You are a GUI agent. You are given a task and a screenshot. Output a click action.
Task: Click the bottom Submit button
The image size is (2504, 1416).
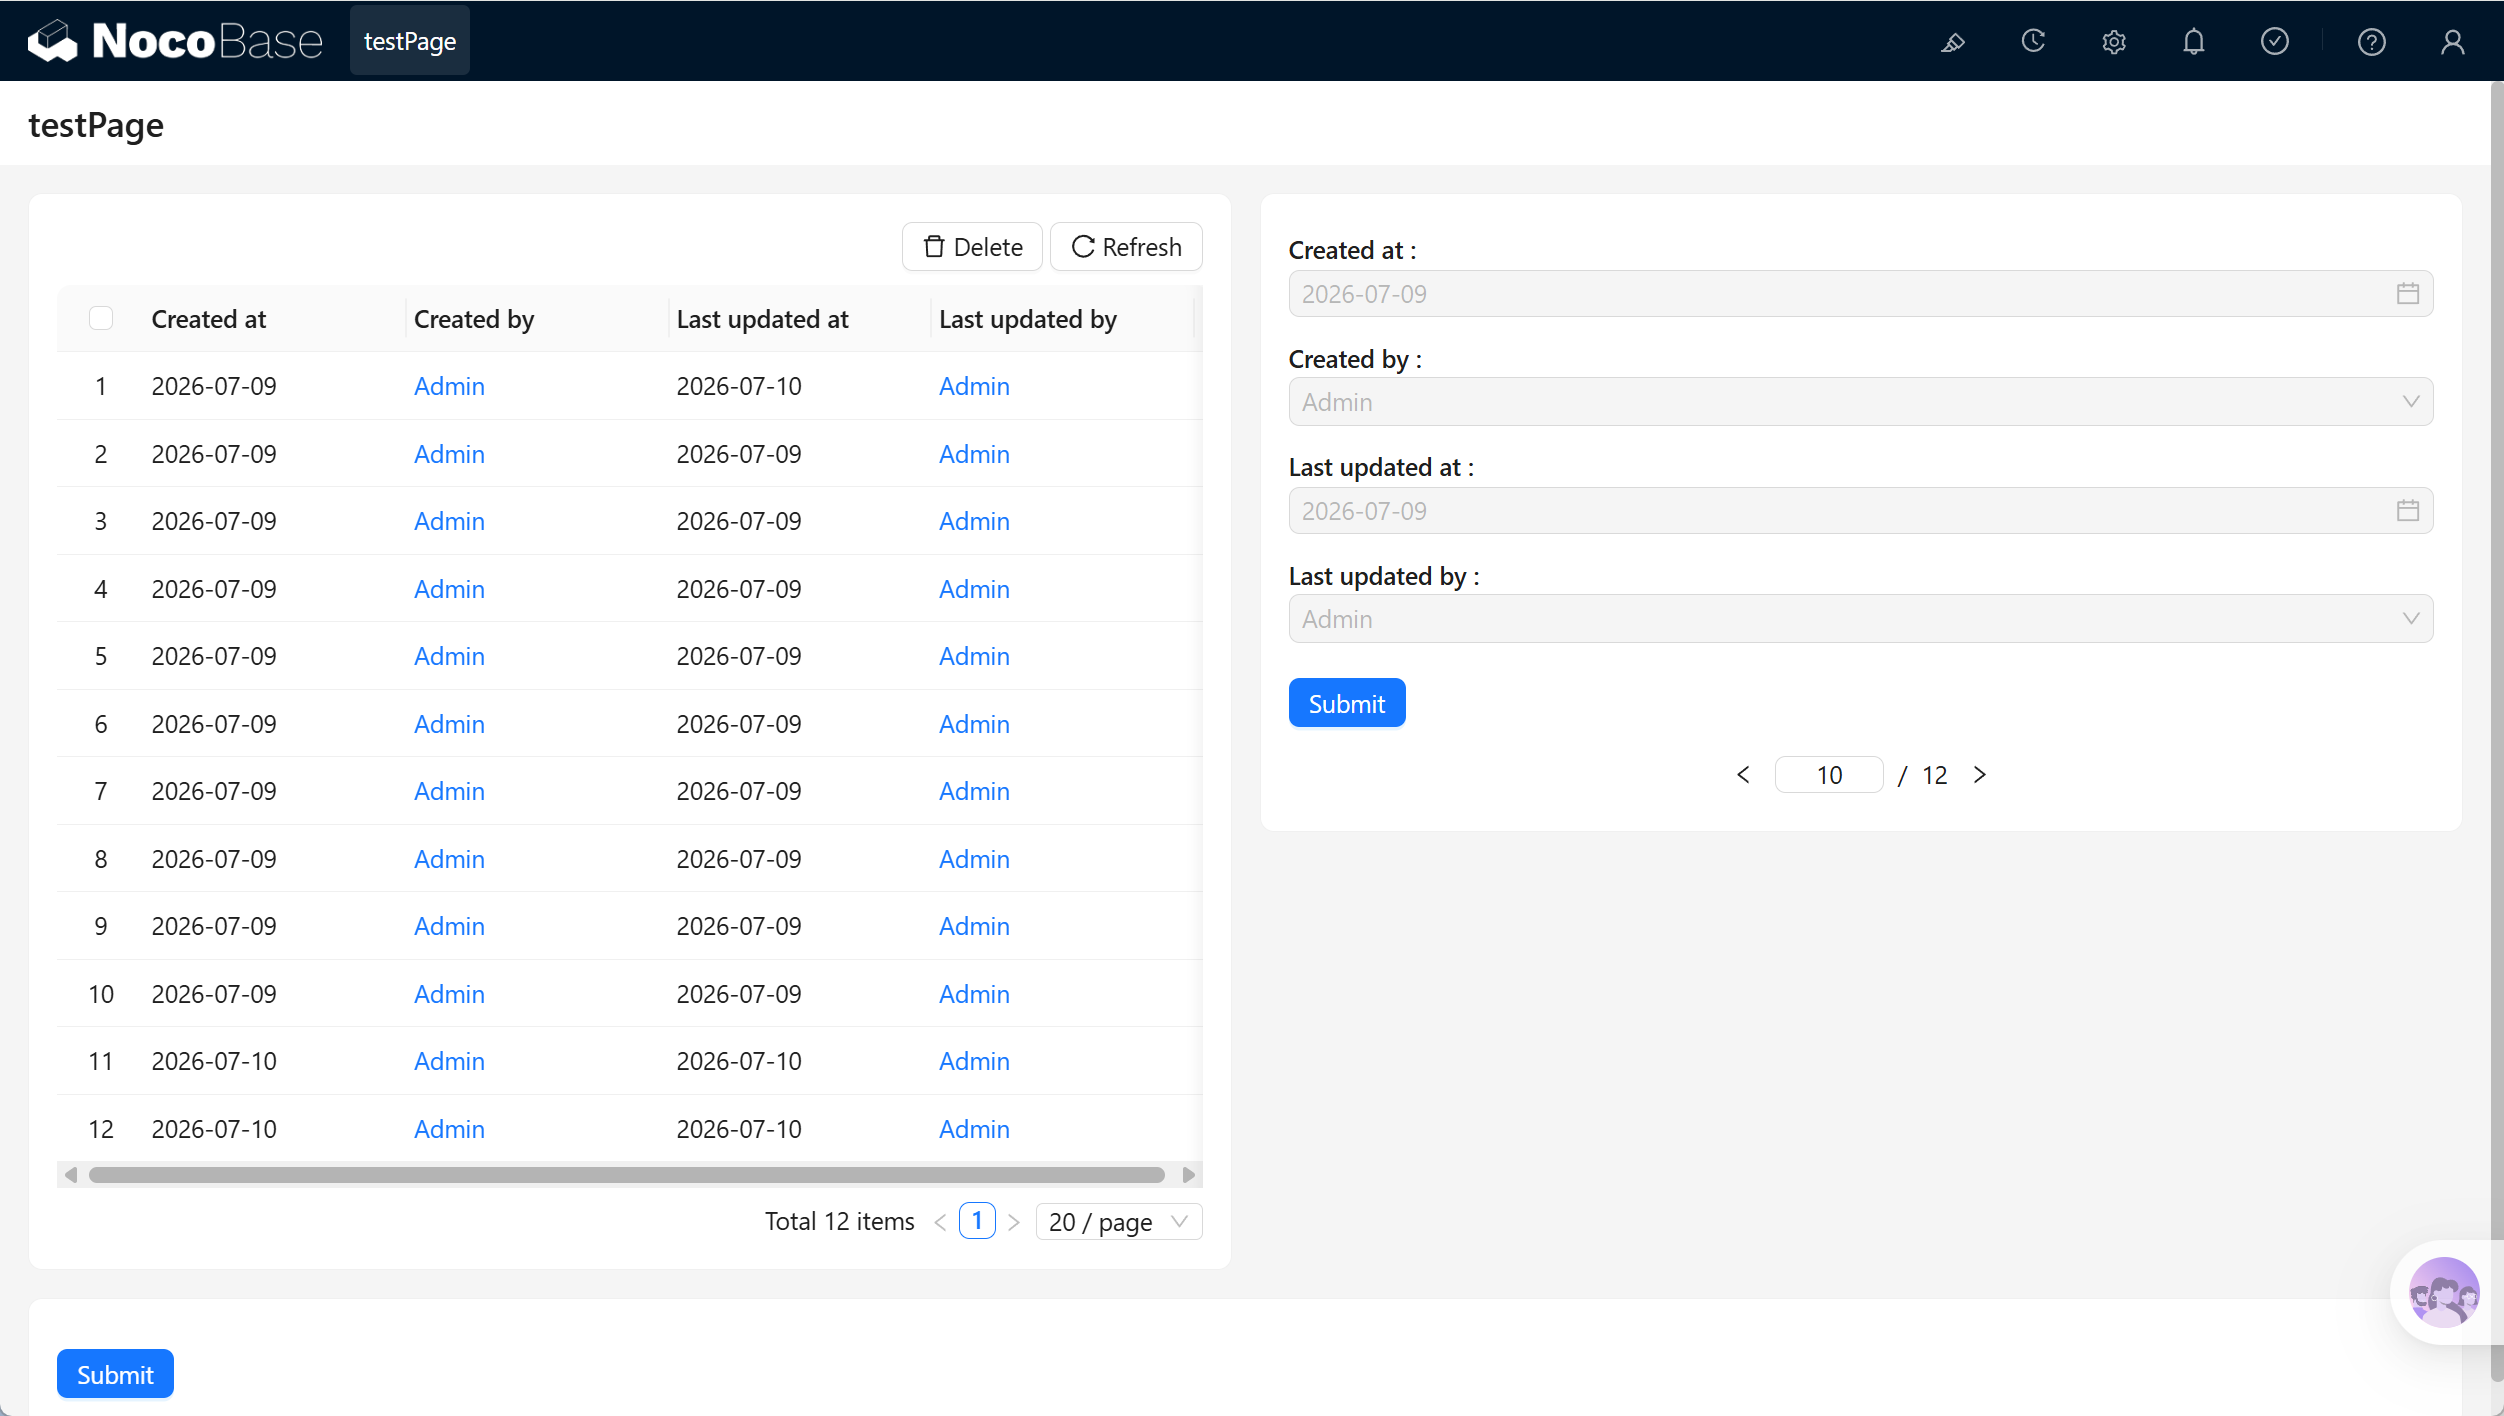[115, 1374]
